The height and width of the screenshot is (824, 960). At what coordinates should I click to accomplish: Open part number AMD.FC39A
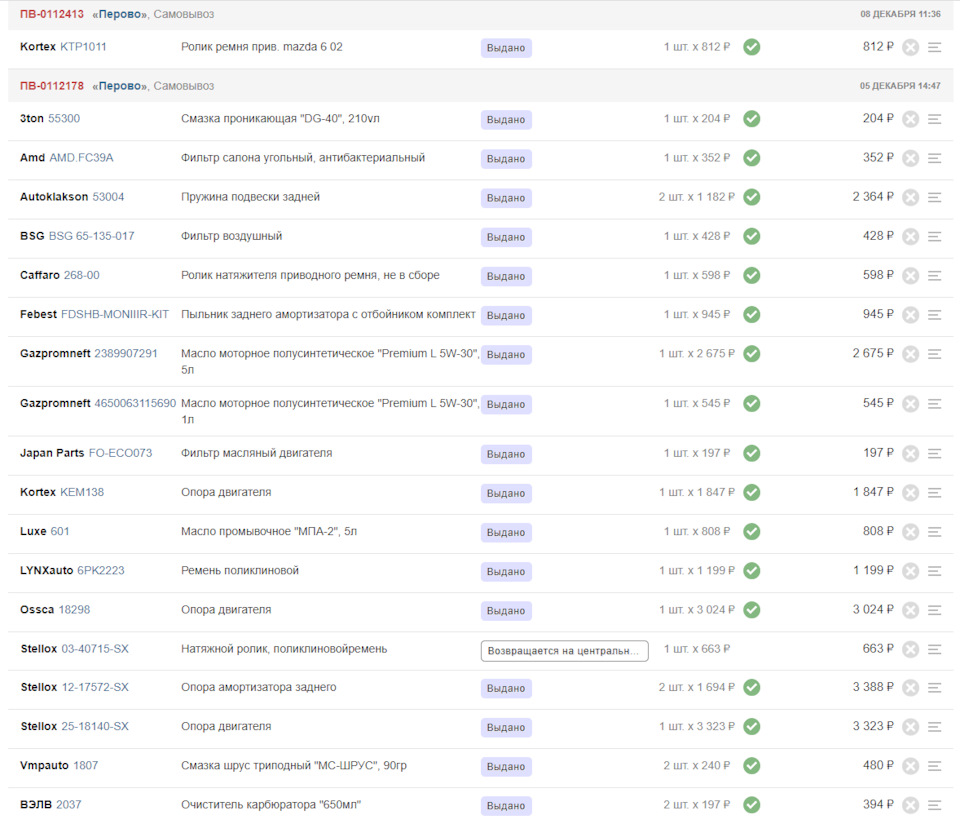(81, 157)
